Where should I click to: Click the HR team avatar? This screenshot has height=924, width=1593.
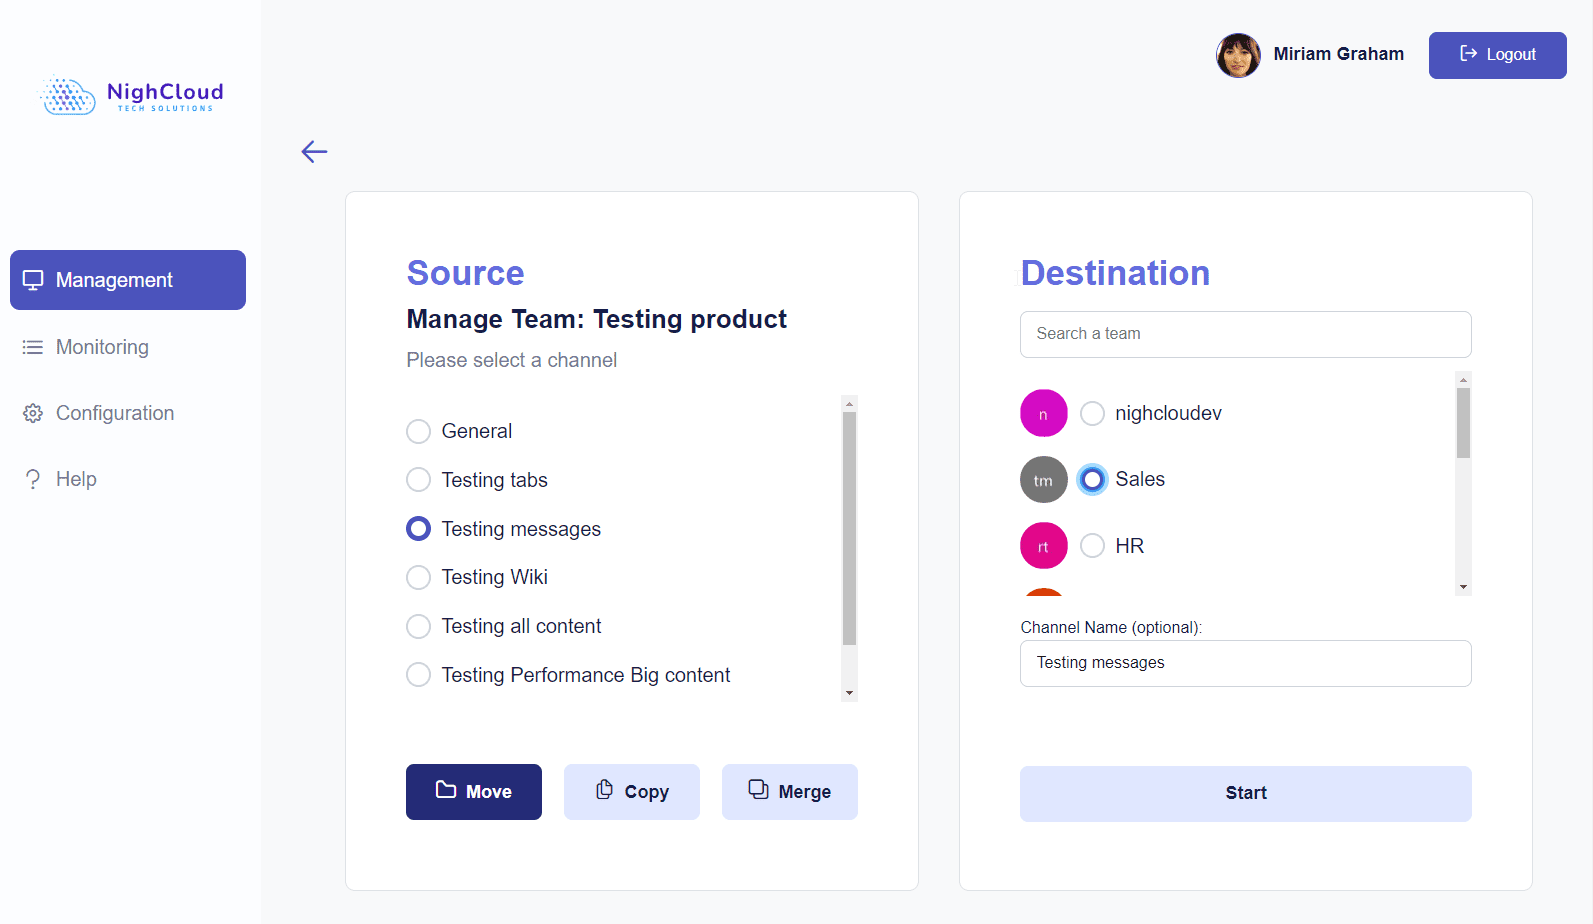coord(1043,546)
